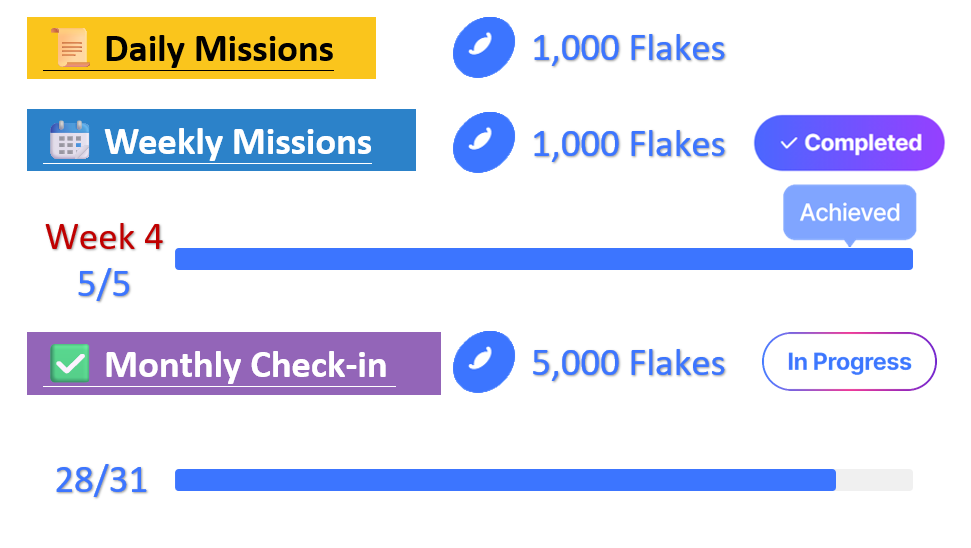The image size is (971, 548).
Task: Click the 5/5 weekly progress count
Action: point(104,285)
